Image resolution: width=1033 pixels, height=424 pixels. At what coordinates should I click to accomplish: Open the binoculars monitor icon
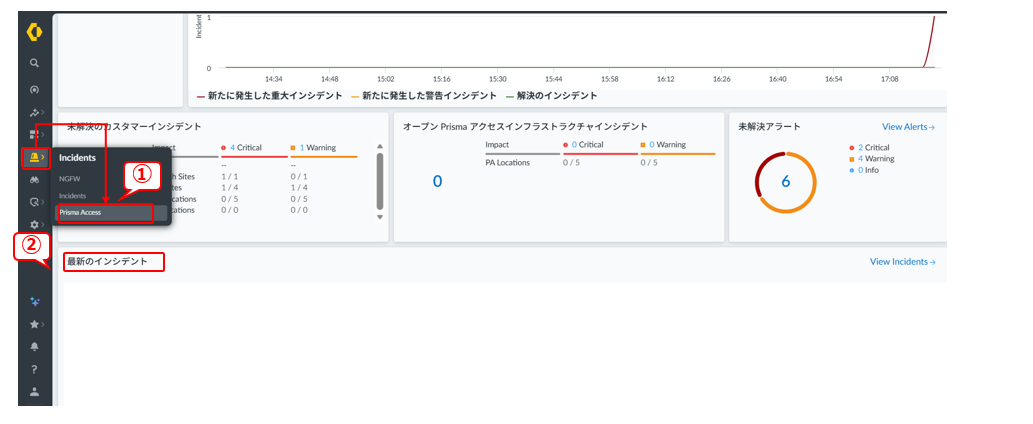(x=34, y=180)
